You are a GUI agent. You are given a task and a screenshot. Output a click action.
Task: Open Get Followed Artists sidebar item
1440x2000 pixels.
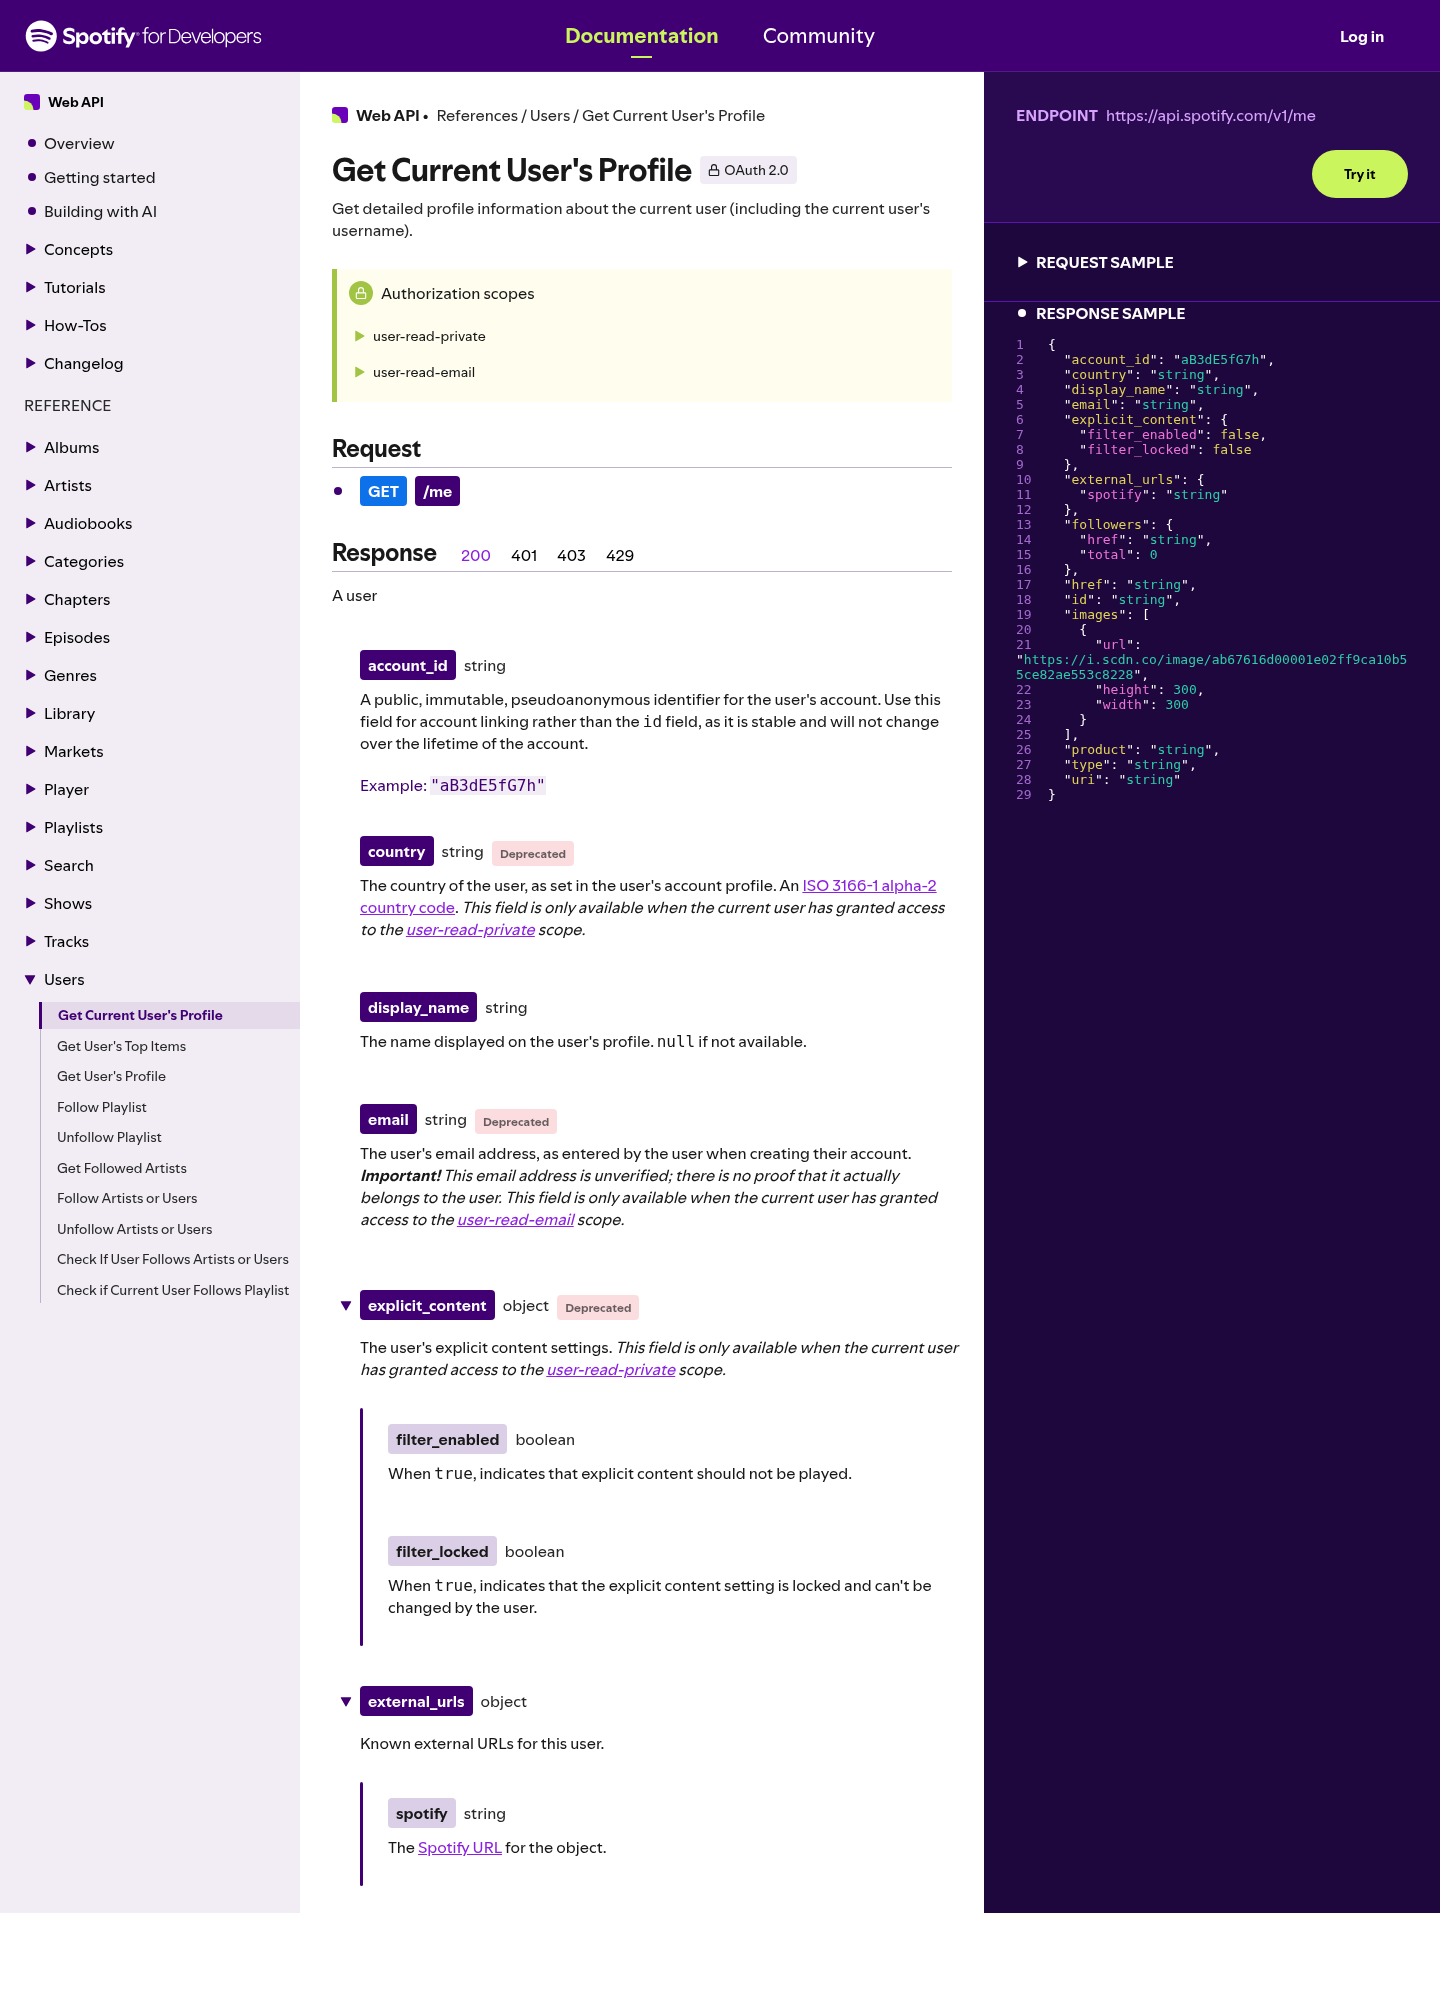[122, 1168]
